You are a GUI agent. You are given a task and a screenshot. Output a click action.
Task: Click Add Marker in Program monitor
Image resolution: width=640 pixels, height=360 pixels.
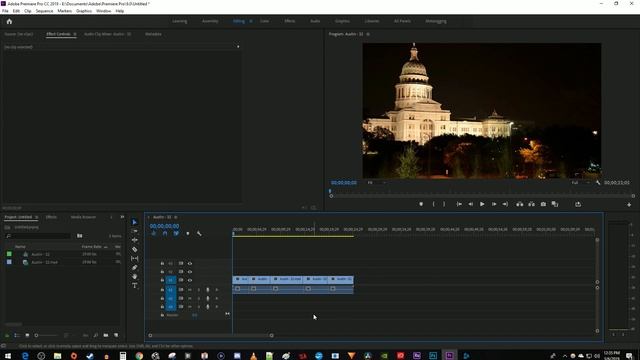[421, 204]
